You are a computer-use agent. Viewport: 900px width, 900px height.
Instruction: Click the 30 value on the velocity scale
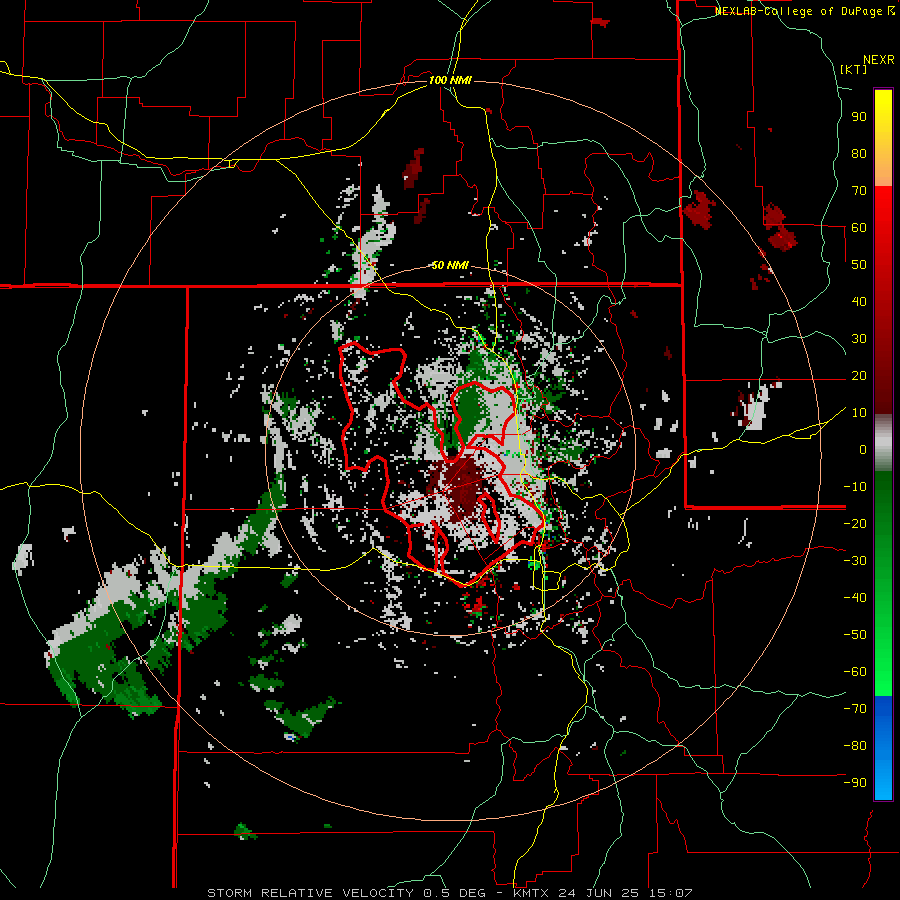[x=859, y=339]
